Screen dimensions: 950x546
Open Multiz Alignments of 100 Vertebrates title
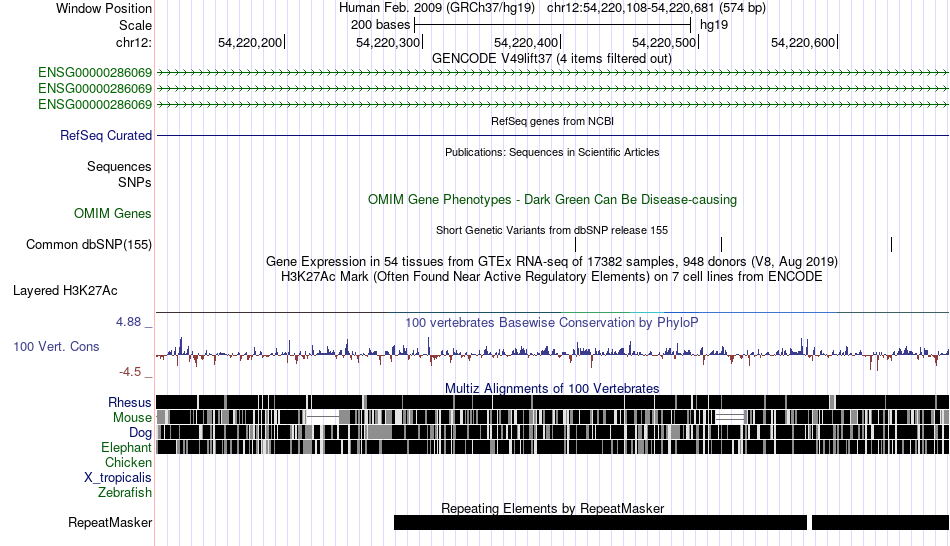click(552, 388)
